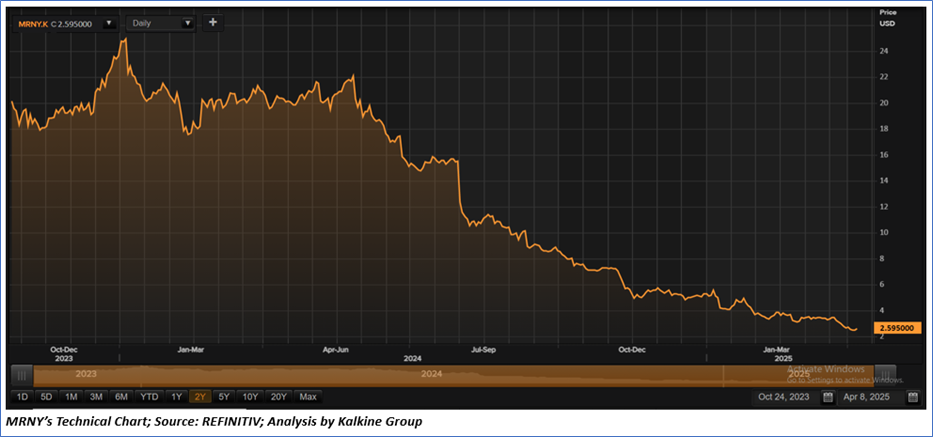Click the chart caption mentioning REFINITIV

click(x=215, y=422)
